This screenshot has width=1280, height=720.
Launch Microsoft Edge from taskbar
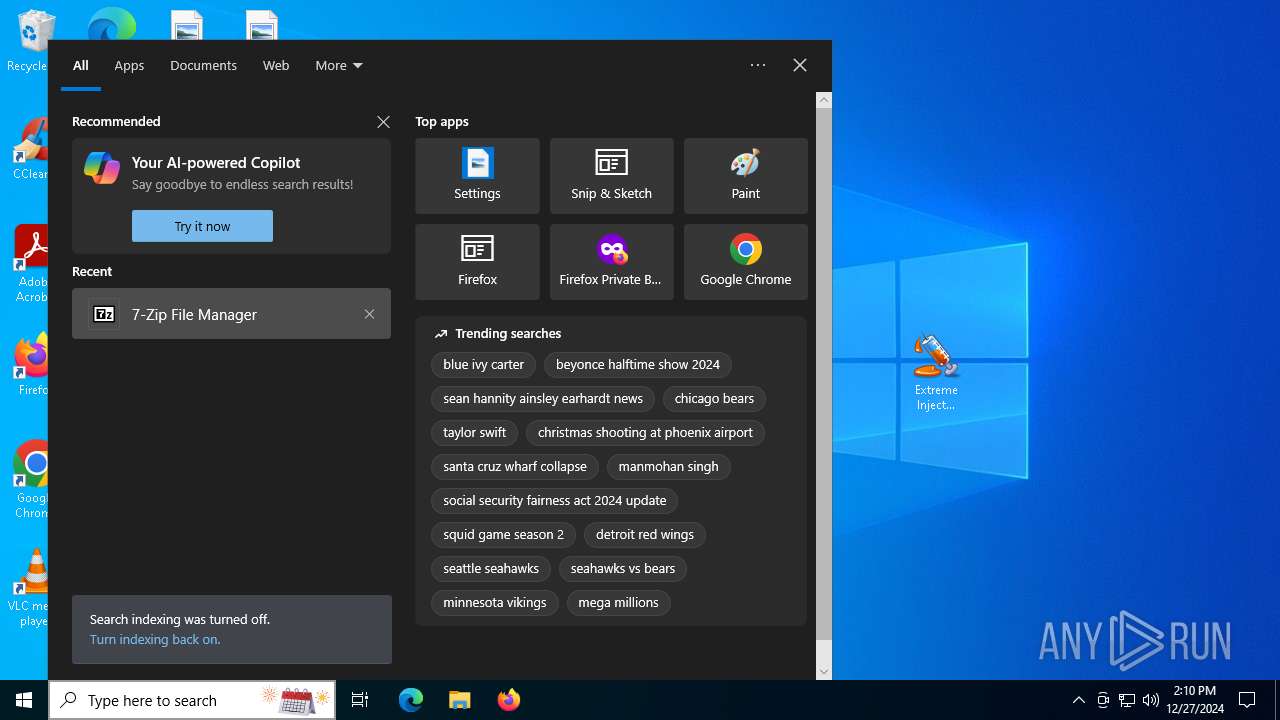pos(411,700)
